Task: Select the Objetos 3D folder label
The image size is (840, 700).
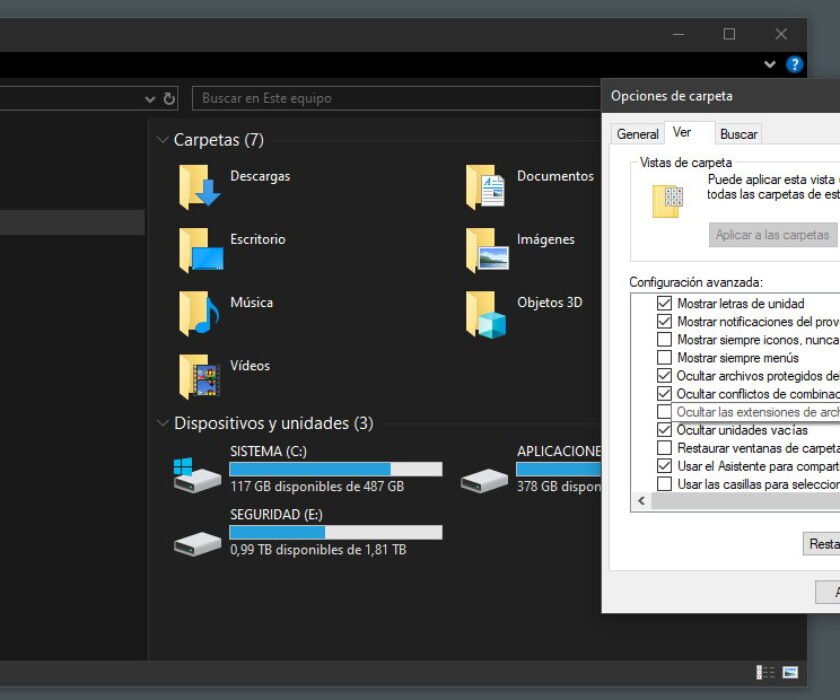Action: pos(550,303)
